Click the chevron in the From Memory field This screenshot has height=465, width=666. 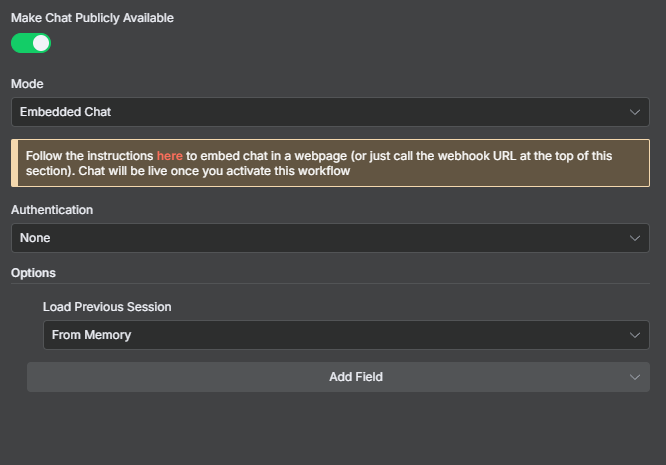point(635,335)
